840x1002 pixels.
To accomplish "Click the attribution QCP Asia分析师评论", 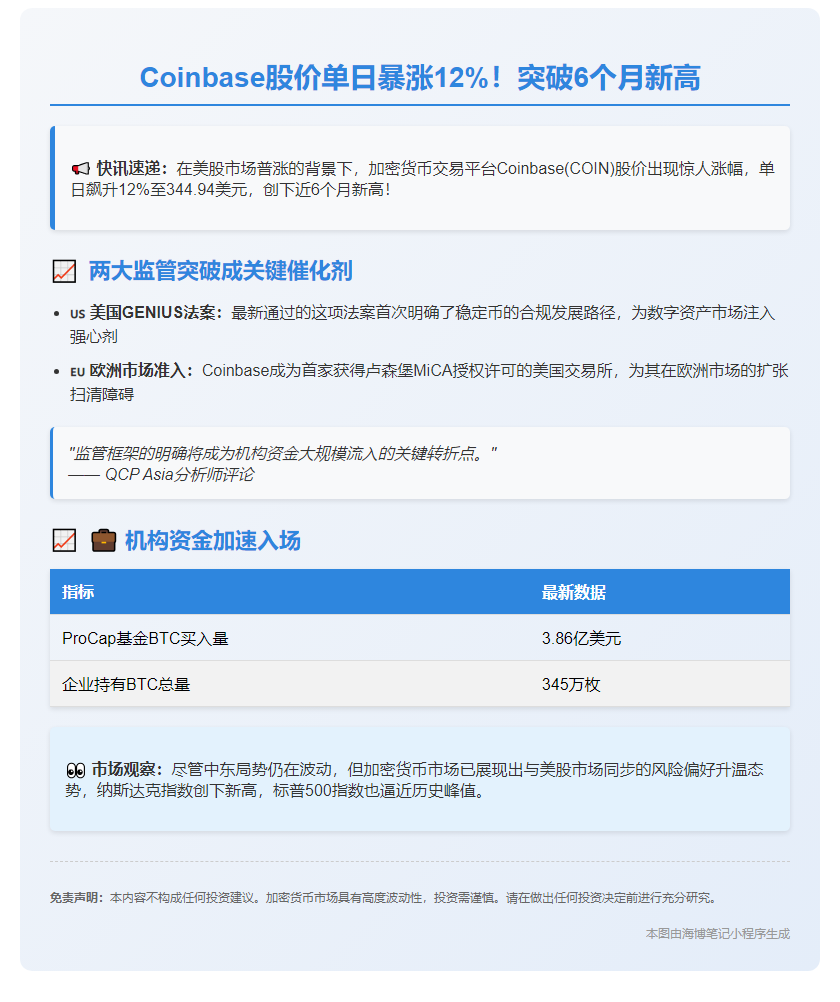I will [179, 475].
